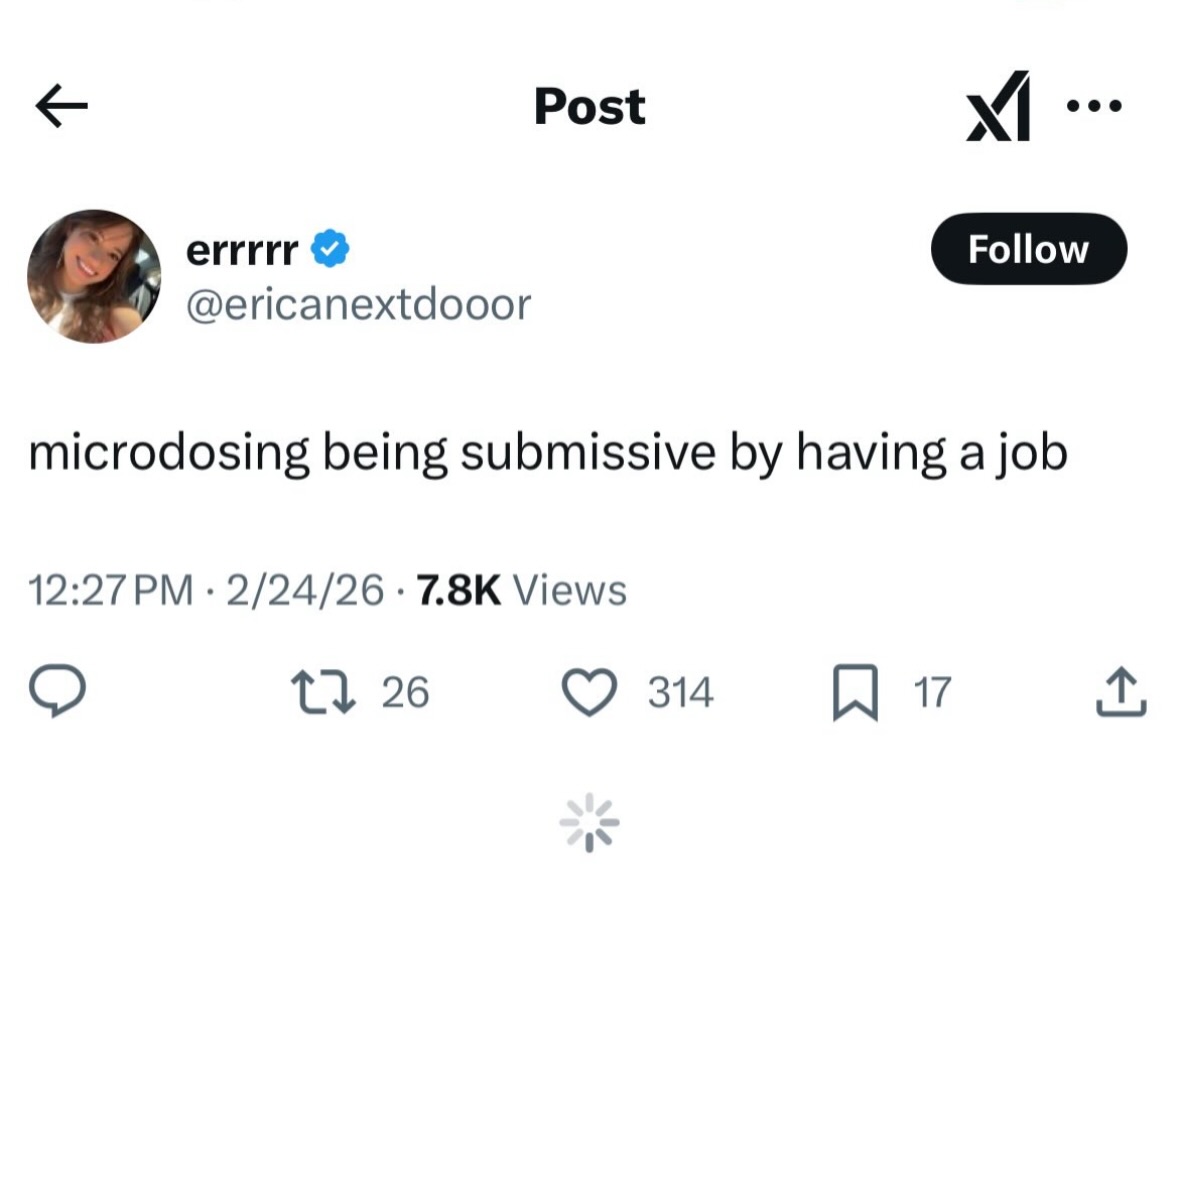The width and height of the screenshot is (1179, 1179).
Task: Switch to the Post header tab
Action: (589, 107)
